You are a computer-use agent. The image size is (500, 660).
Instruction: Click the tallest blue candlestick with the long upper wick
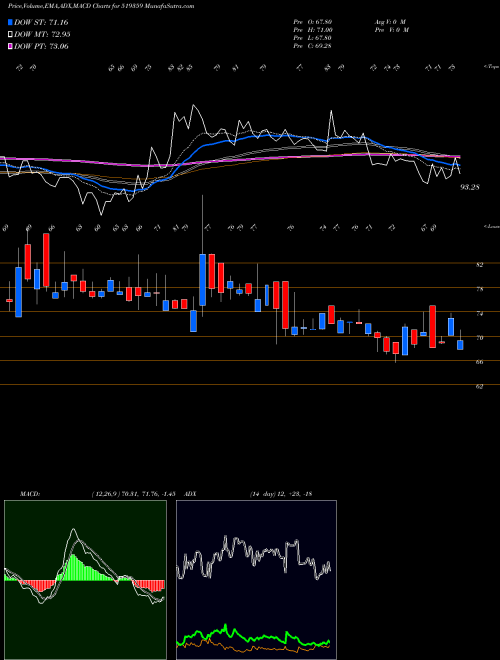202,279
